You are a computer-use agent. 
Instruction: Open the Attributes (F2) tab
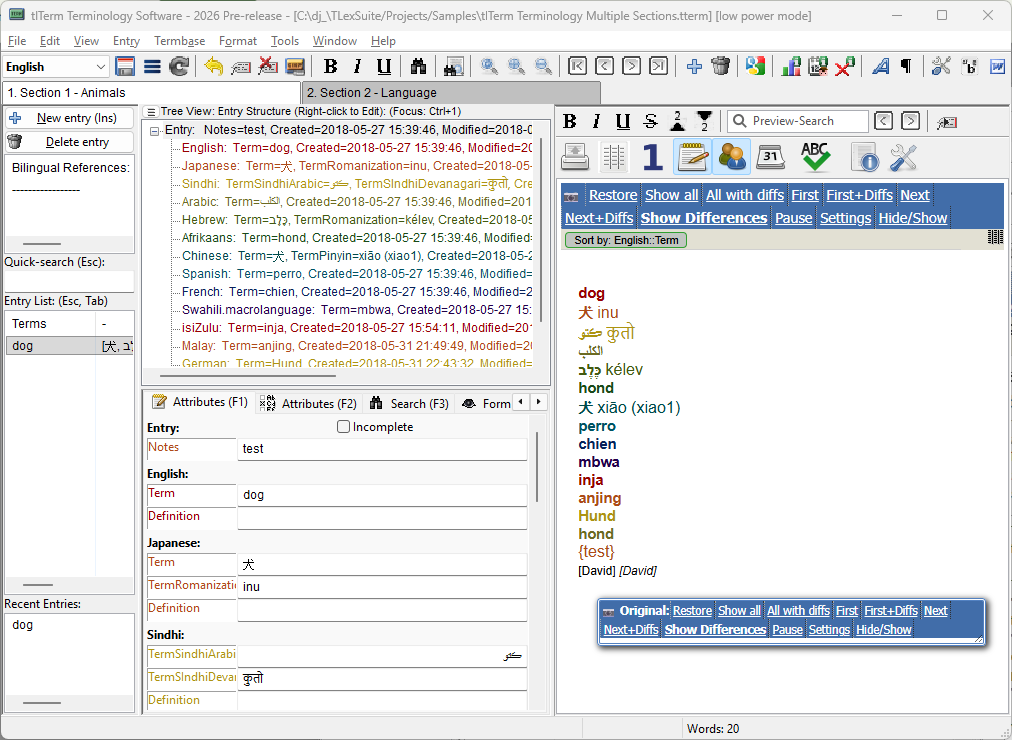point(309,404)
